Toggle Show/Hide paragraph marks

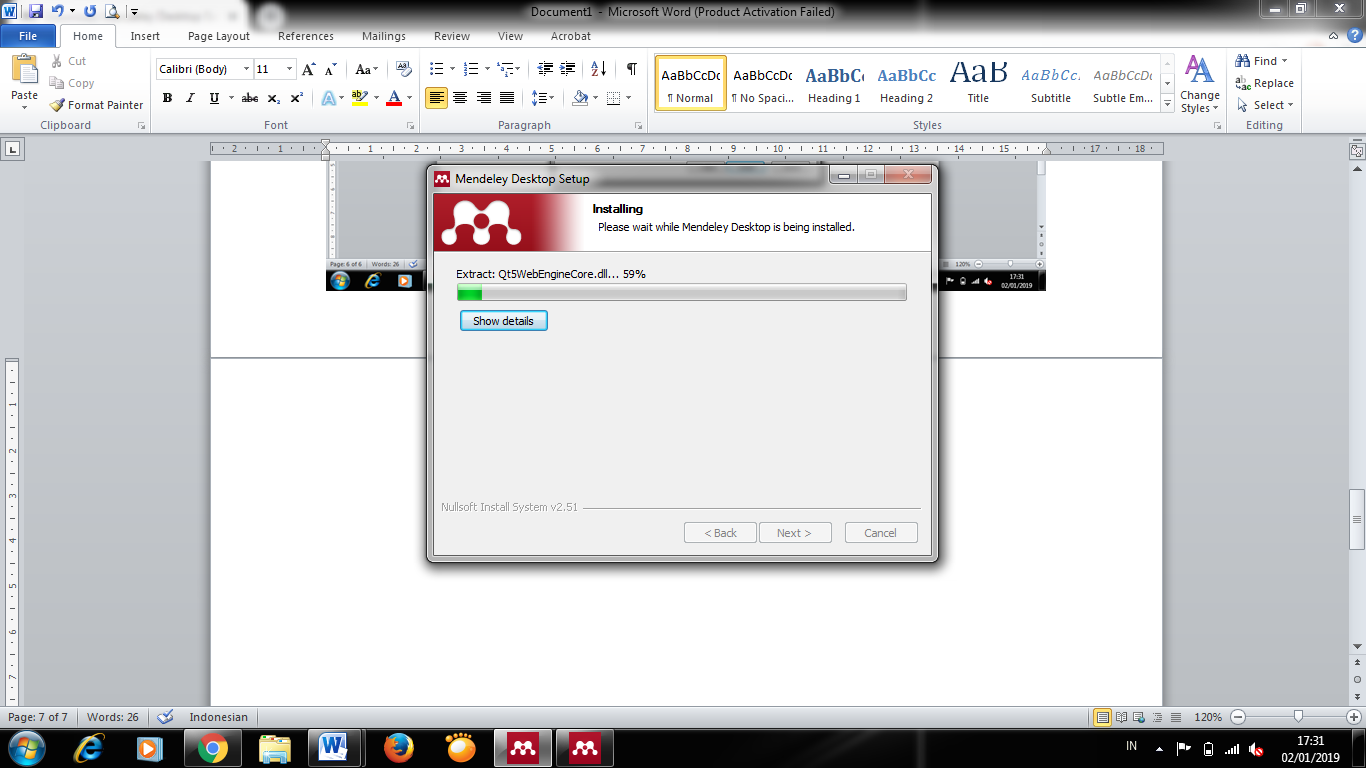click(x=631, y=69)
